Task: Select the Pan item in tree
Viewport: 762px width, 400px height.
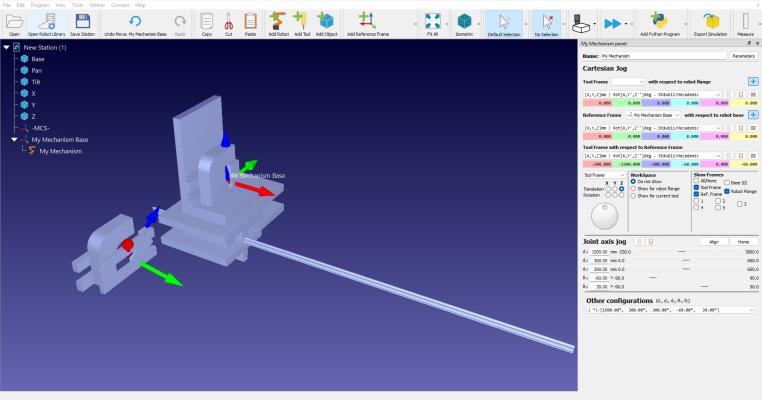Action: [x=36, y=70]
